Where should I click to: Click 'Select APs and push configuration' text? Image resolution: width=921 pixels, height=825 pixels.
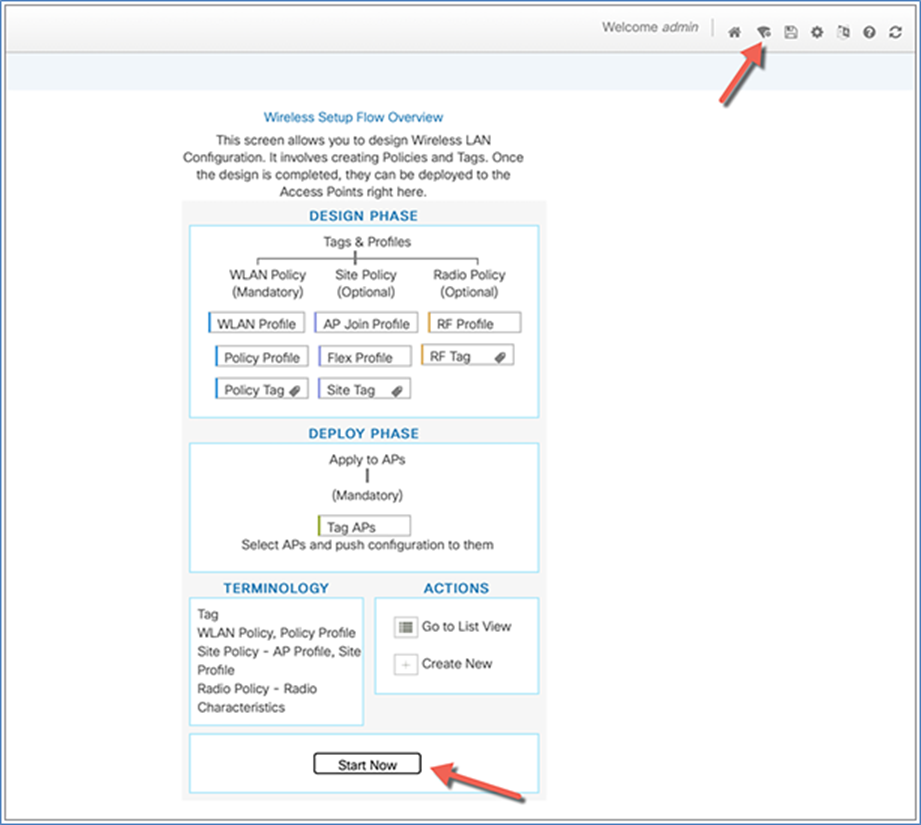coord(367,545)
